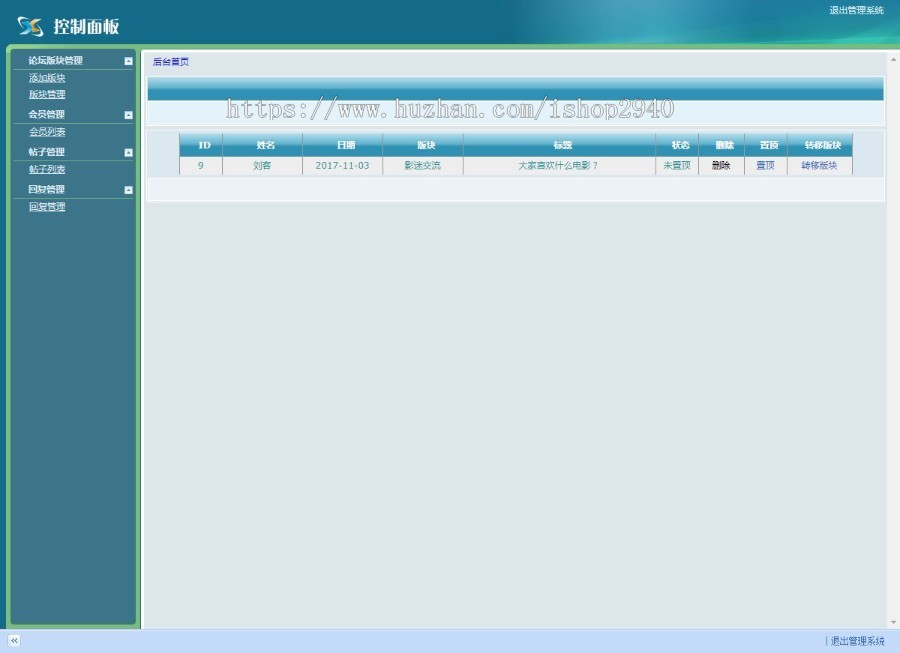Image resolution: width=900 pixels, height=653 pixels.
Task: Click the 控制面板 title text
Action: pyautogui.click(x=86, y=26)
